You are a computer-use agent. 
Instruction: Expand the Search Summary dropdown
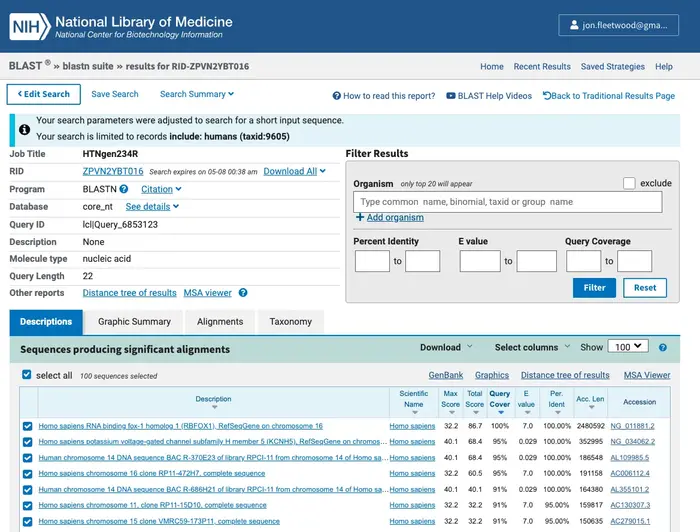coord(197,94)
